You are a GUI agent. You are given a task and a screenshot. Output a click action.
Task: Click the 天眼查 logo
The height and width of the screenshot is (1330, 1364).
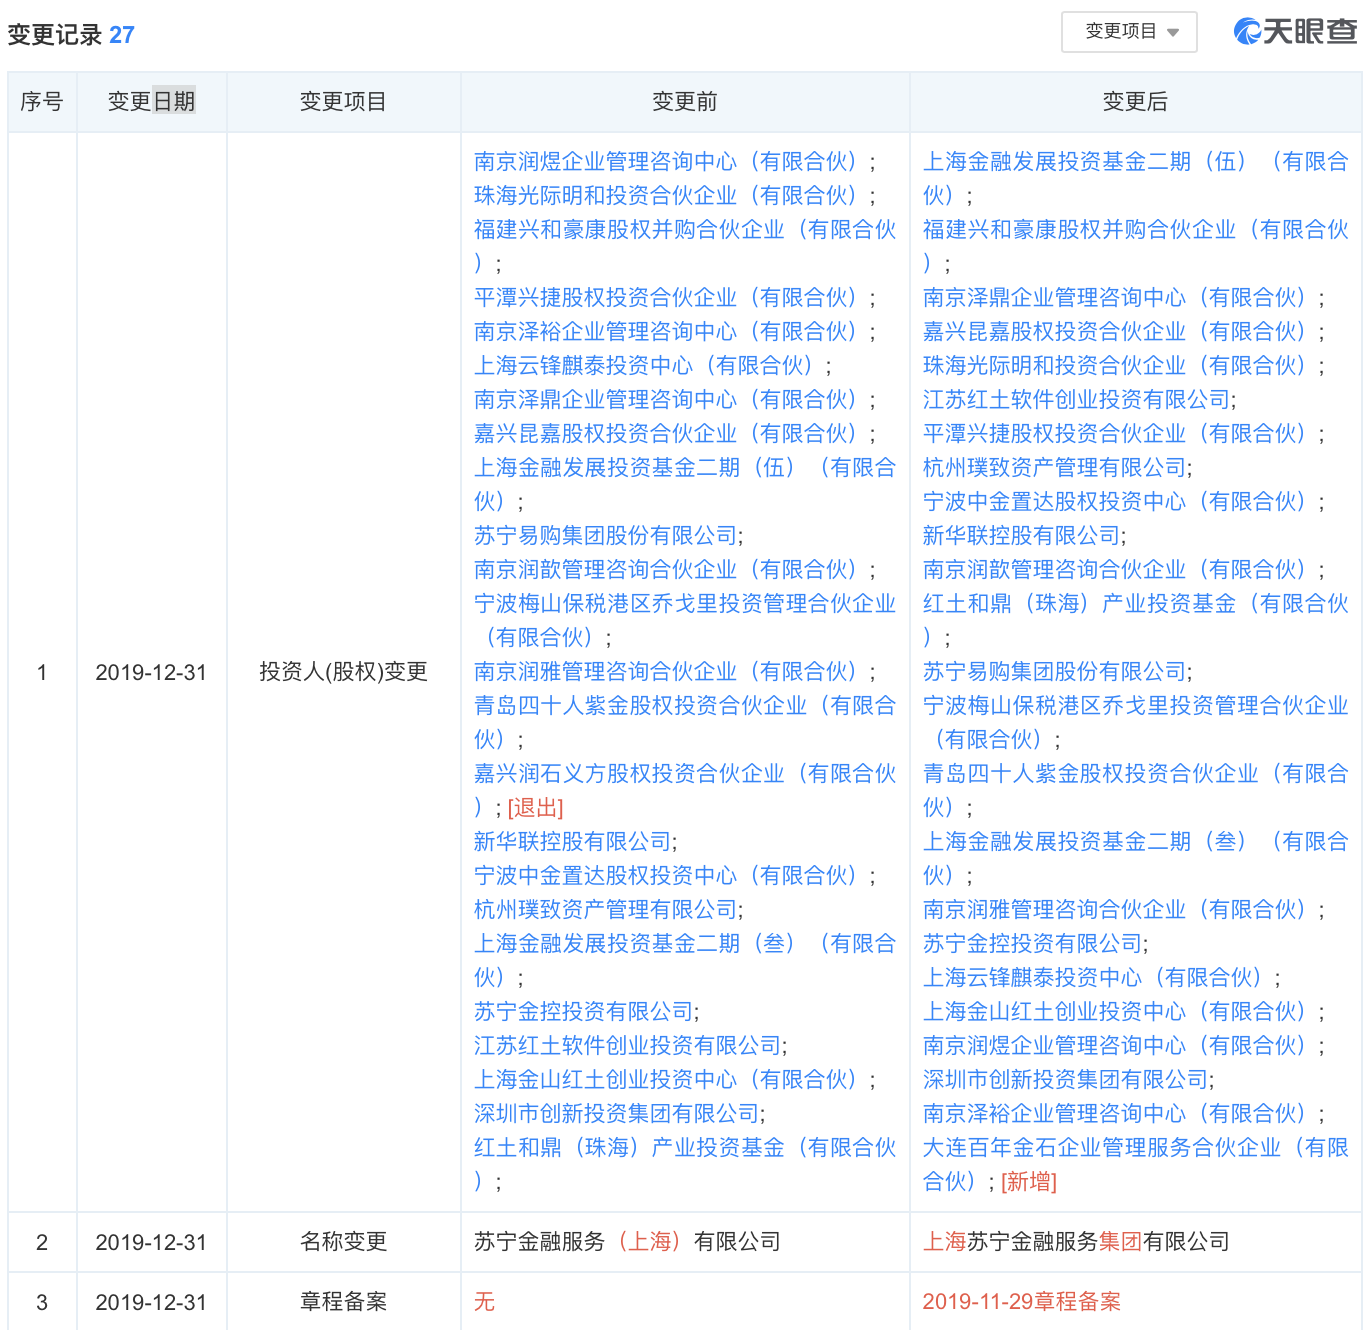click(1295, 32)
